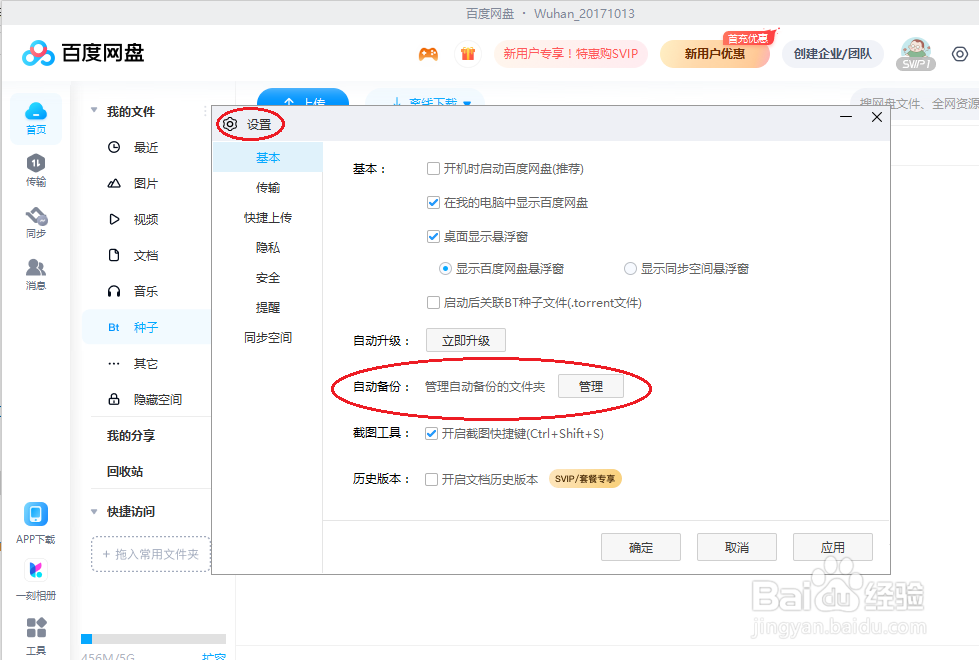This screenshot has width=979, height=660.
Task: Click the APP下载 icon
Action: [36, 523]
